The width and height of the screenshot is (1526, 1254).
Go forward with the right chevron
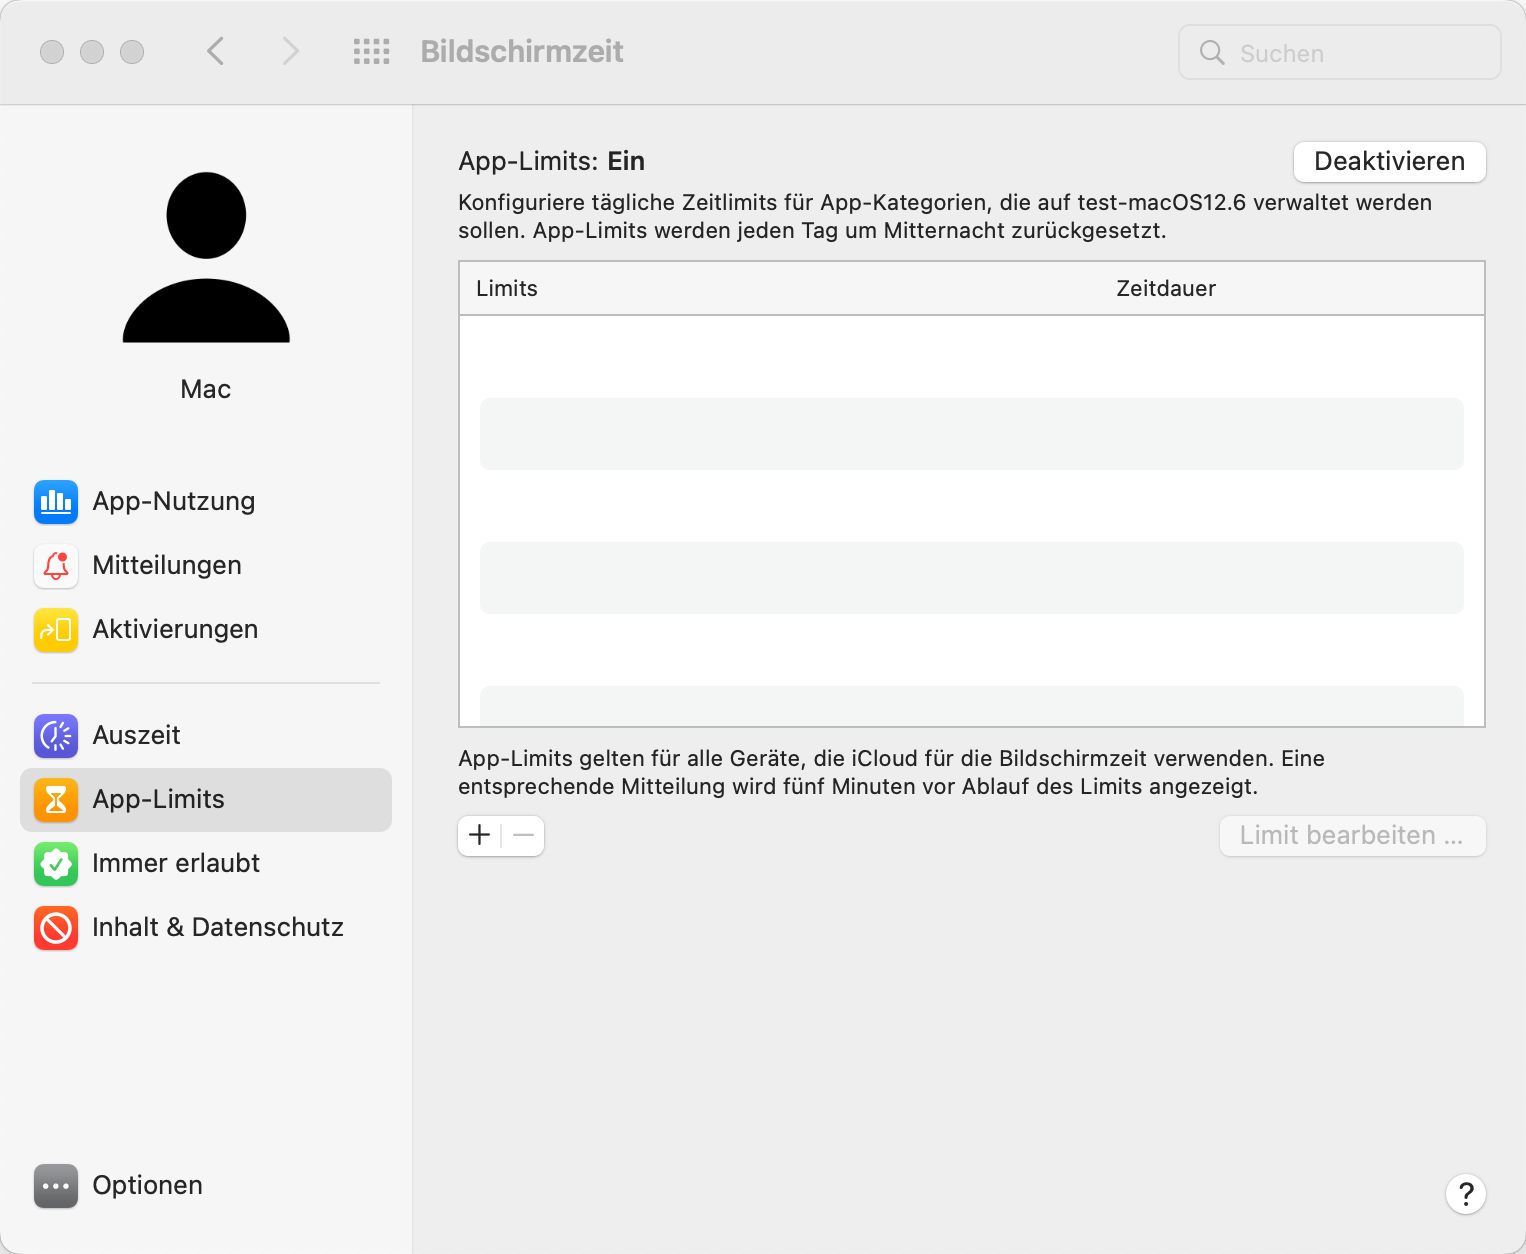coord(290,51)
